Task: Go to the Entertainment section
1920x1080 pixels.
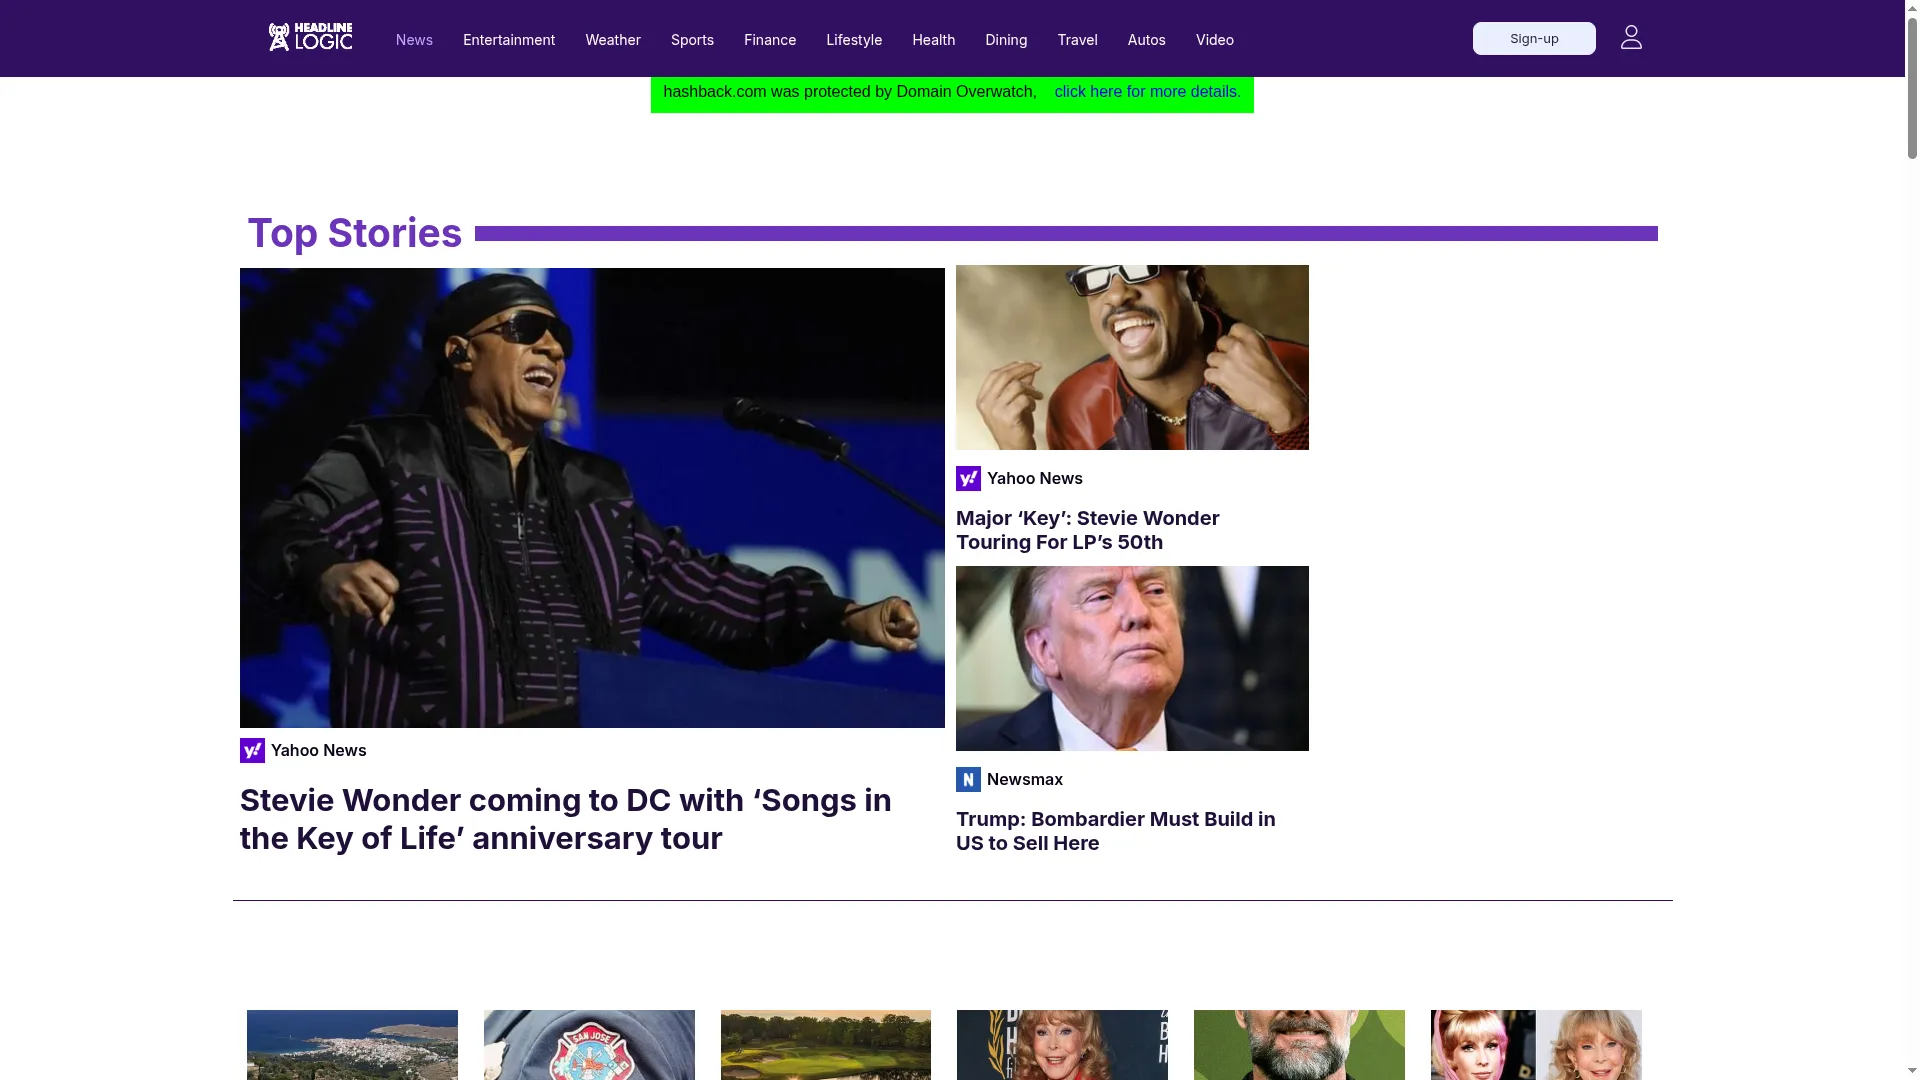Action: (x=509, y=40)
